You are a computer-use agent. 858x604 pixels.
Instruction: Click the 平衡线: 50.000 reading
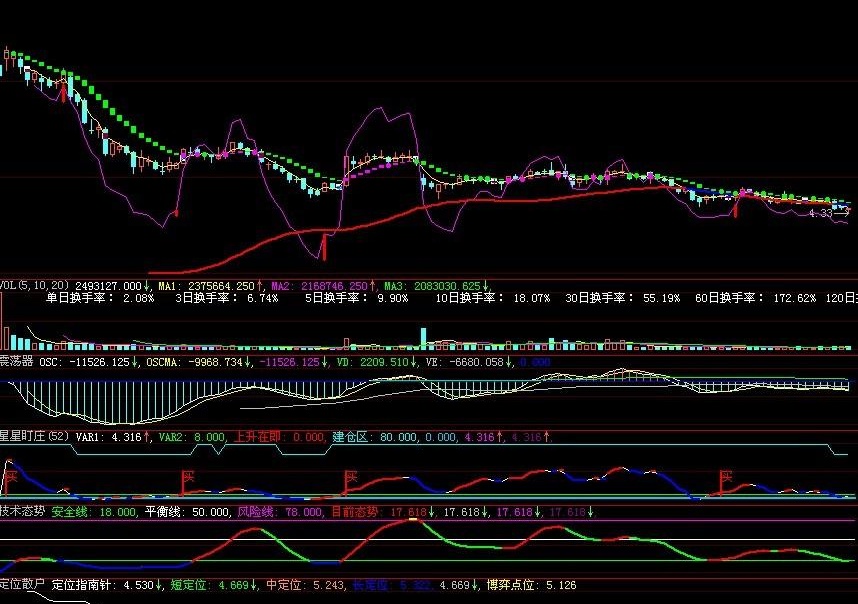pyautogui.click(x=187, y=512)
